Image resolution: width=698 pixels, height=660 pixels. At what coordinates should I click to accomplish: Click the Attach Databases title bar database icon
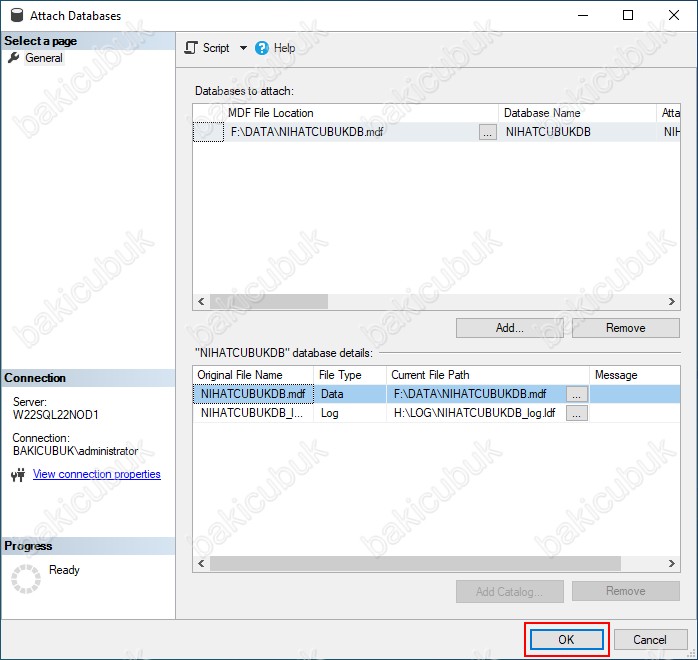pos(17,15)
